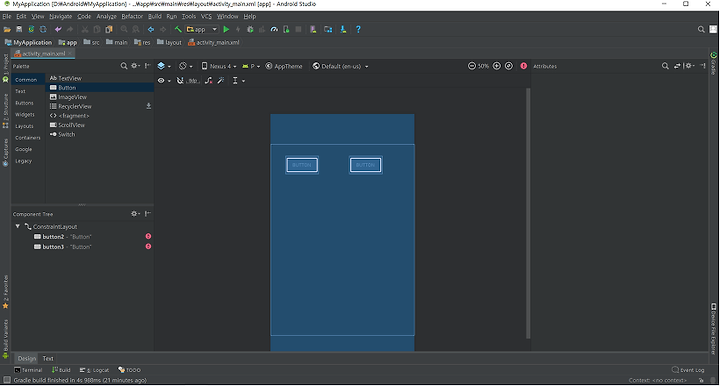Viewport: 720px width, 386px height.
Task: Click the Back navigation arrow icon
Action: (x=151, y=29)
